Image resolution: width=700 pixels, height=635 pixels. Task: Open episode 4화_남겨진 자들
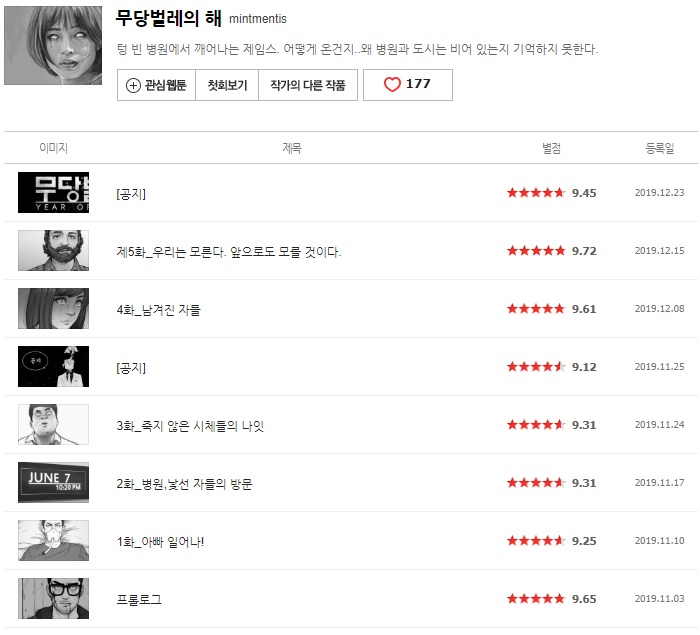158,309
